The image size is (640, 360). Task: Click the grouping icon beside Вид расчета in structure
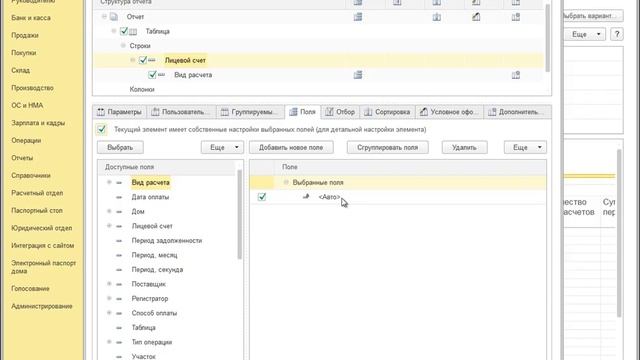(x=162, y=75)
